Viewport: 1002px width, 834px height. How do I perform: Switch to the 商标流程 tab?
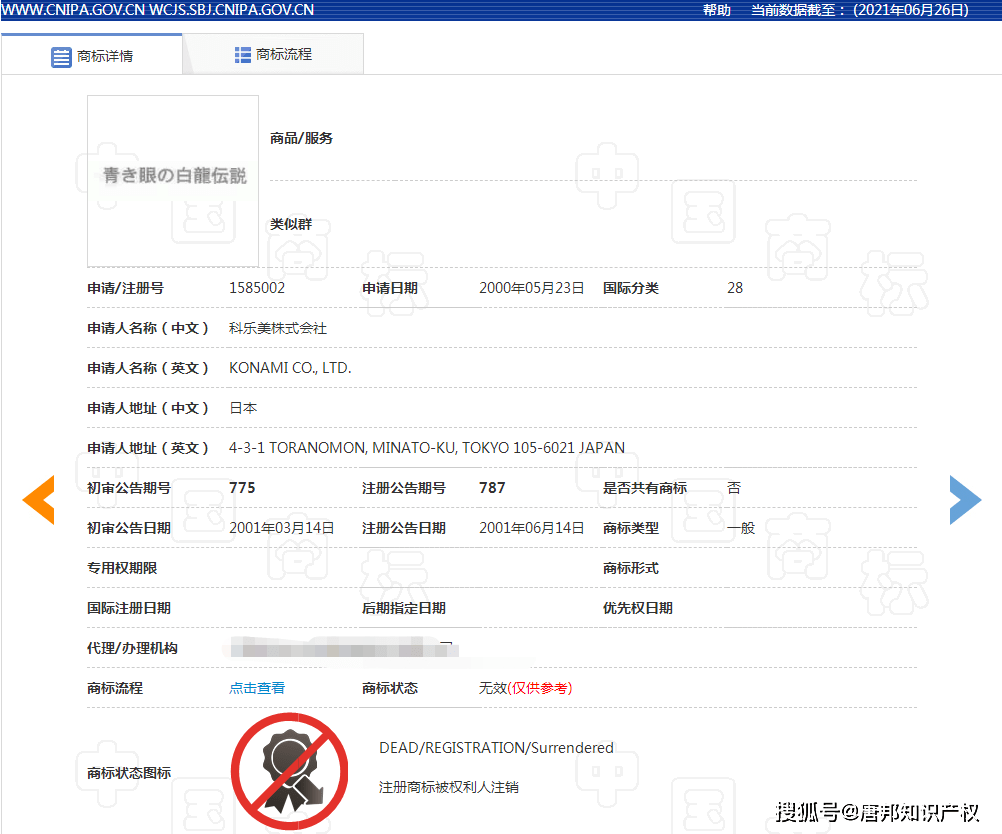274,54
